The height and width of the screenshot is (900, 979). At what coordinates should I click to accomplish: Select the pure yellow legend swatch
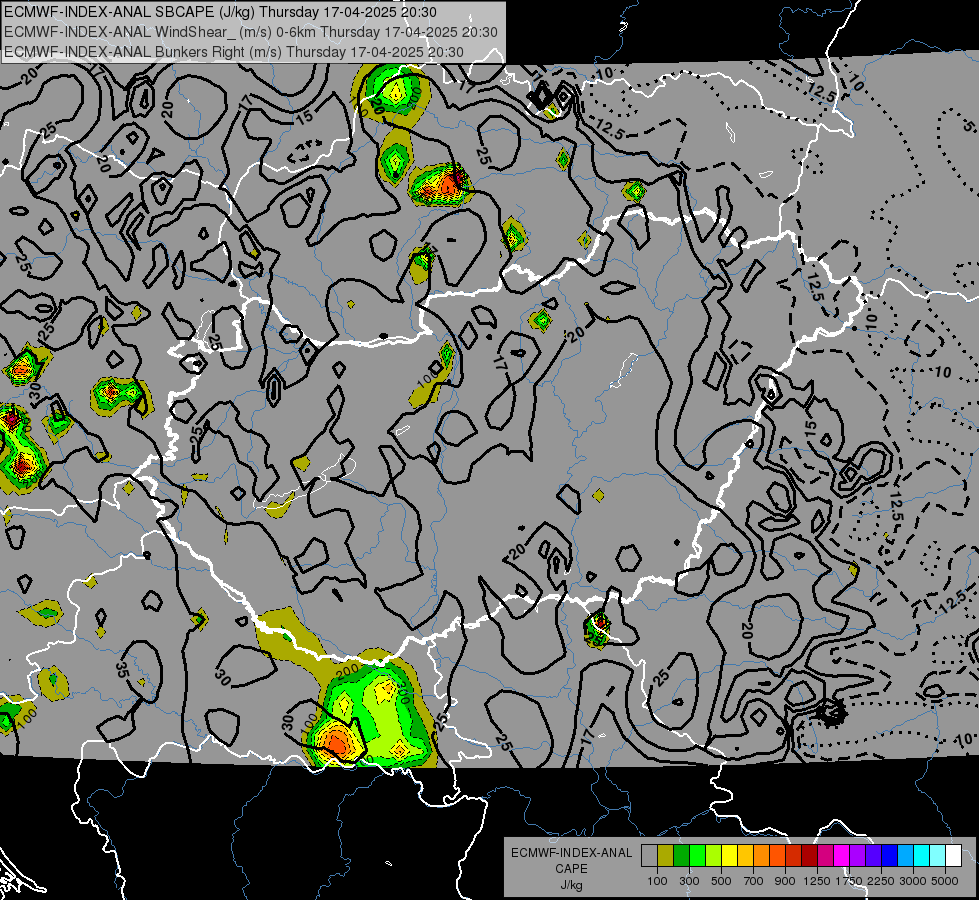click(x=729, y=855)
